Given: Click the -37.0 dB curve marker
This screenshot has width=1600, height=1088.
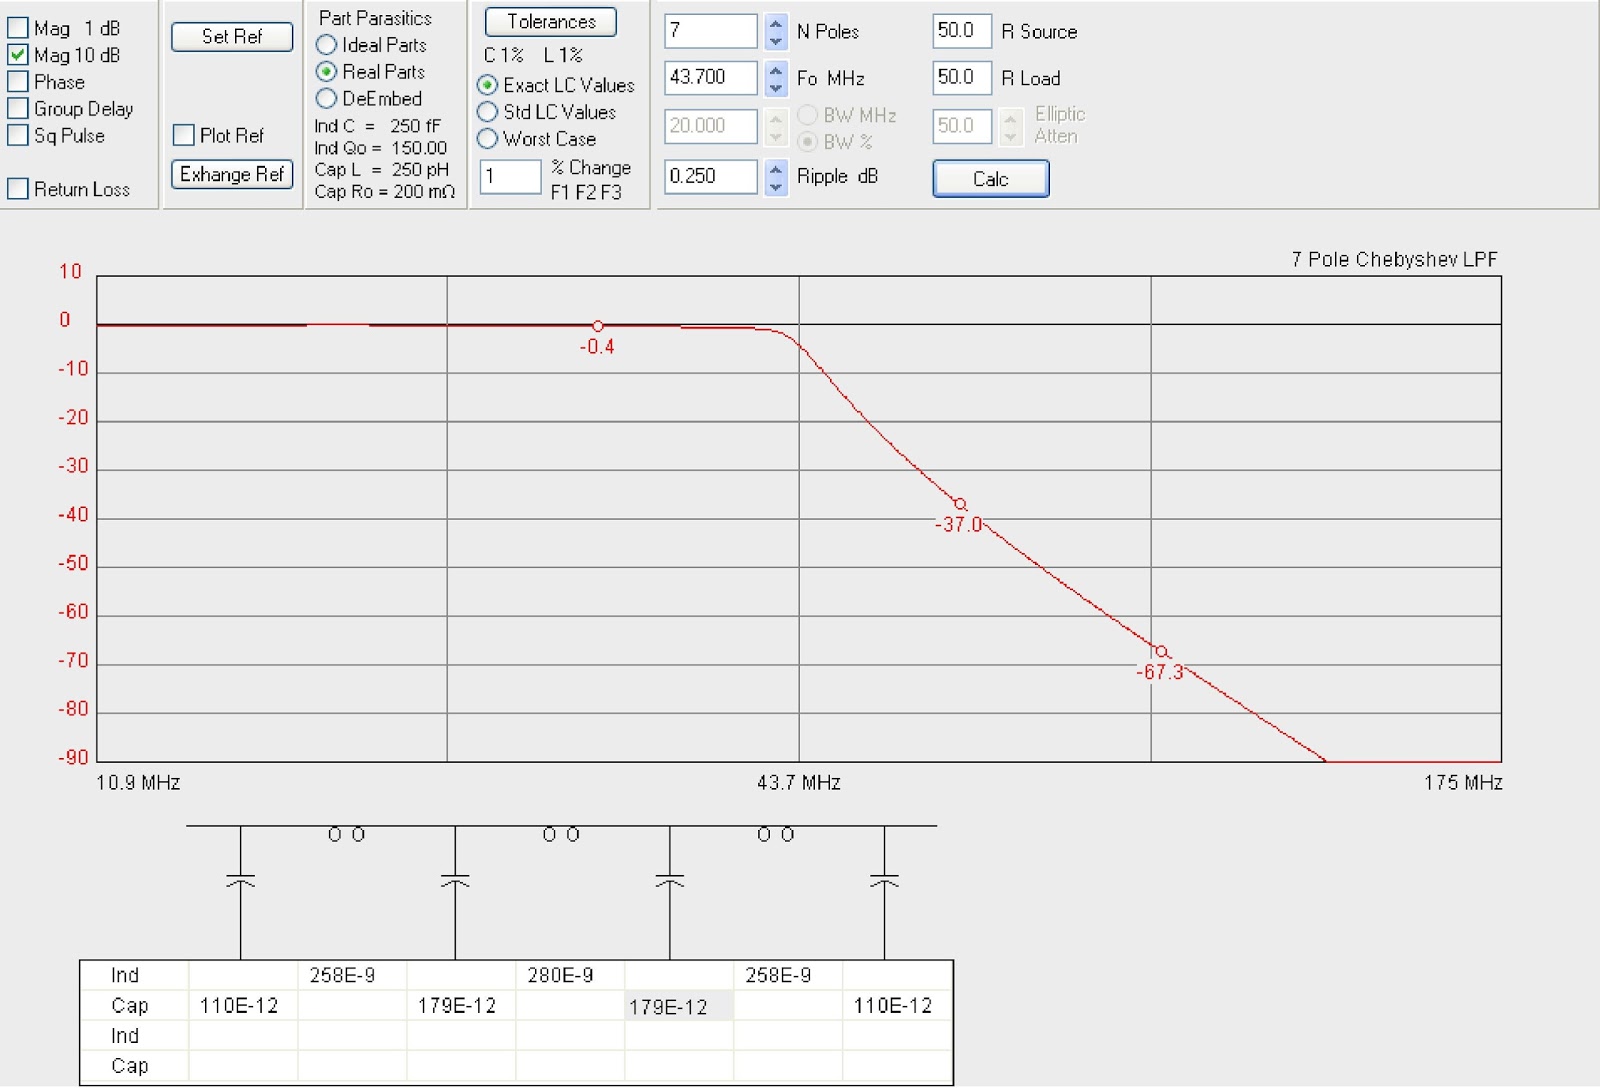Looking at the screenshot, I should [960, 504].
